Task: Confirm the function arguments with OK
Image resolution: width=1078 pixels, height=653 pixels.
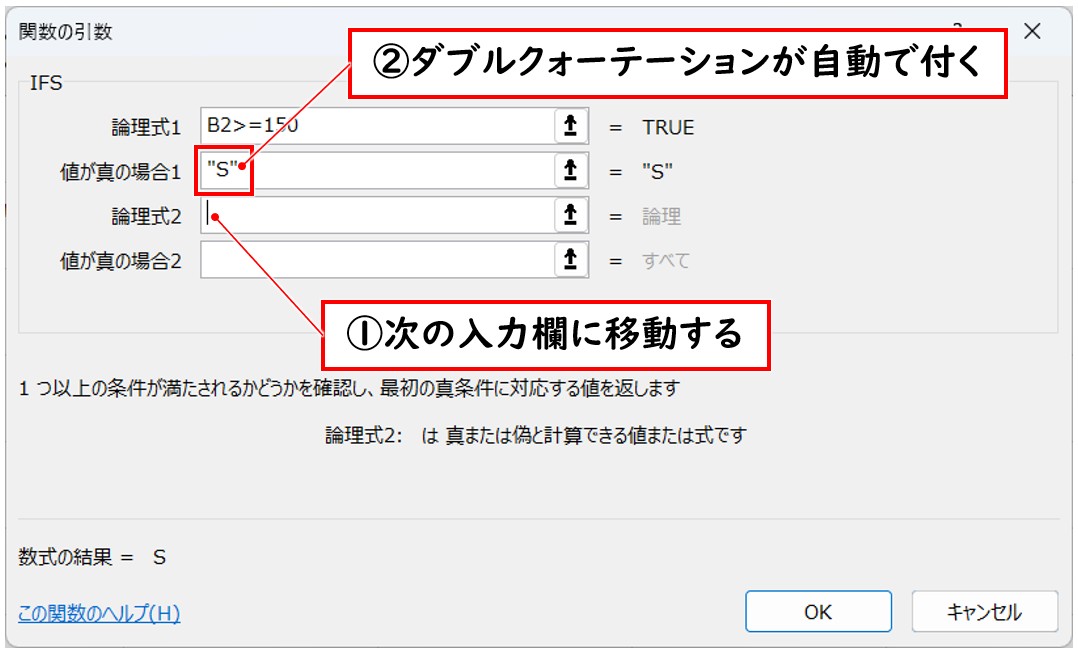Action: [818, 611]
